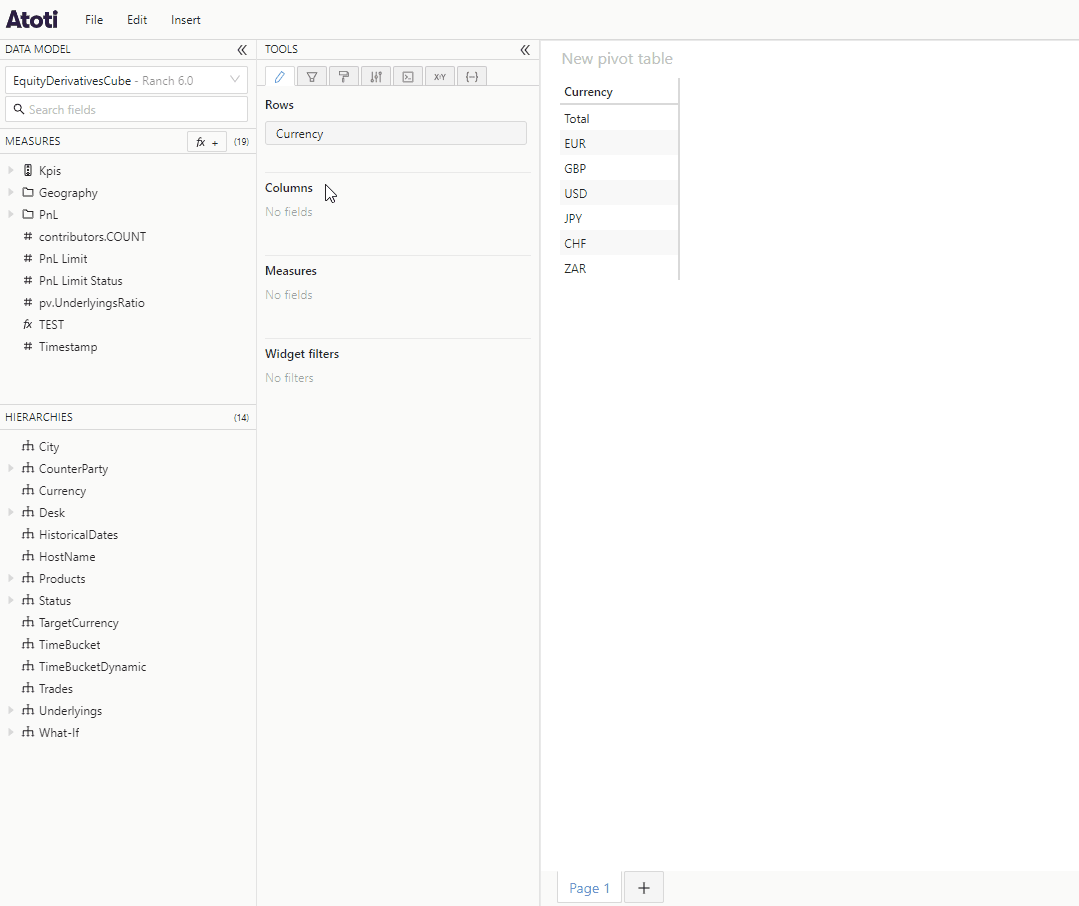Expand the What-If hierarchy
The height and width of the screenshot is (906, 1079).
click(x=10, y=732)
